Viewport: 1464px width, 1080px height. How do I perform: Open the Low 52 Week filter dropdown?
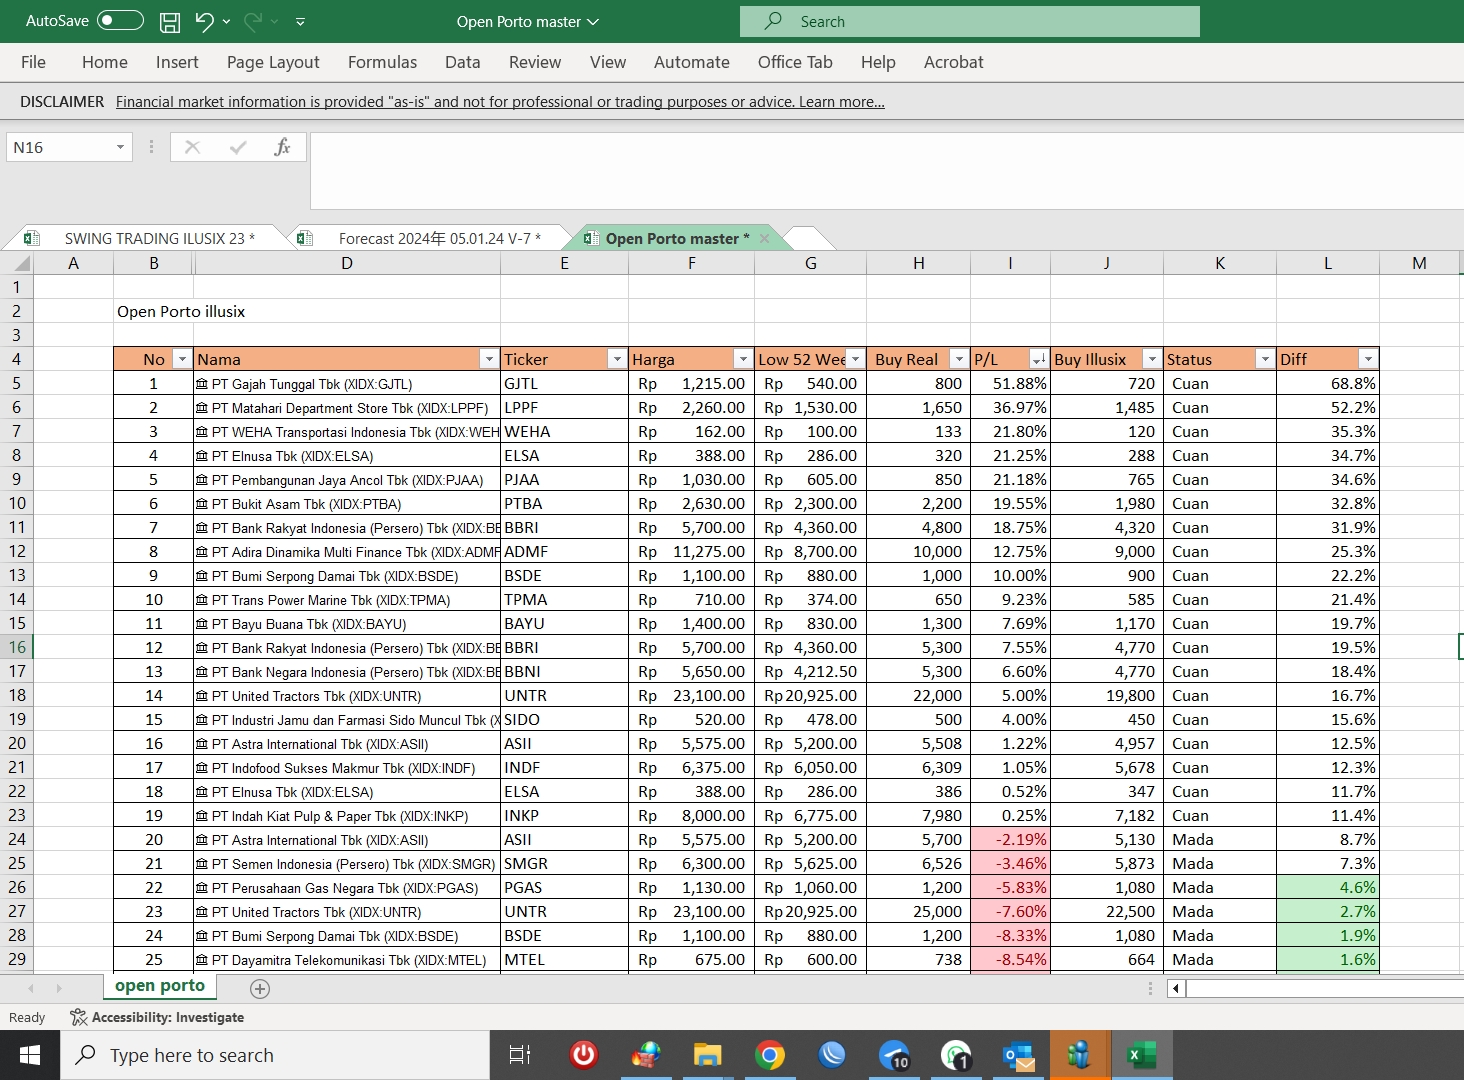[855, 359]
